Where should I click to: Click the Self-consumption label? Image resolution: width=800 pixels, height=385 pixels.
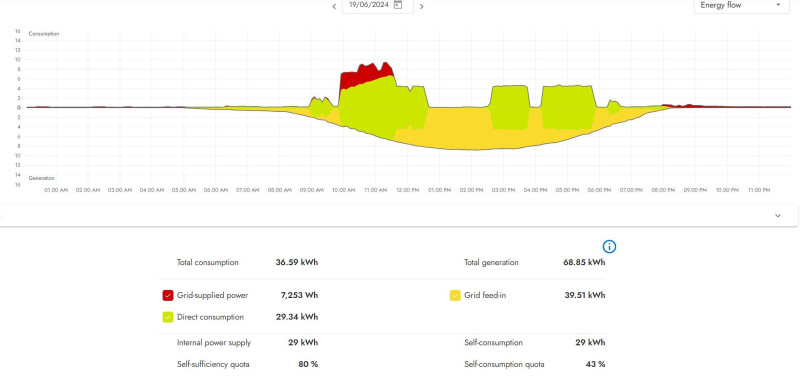(x=493, y=343)
